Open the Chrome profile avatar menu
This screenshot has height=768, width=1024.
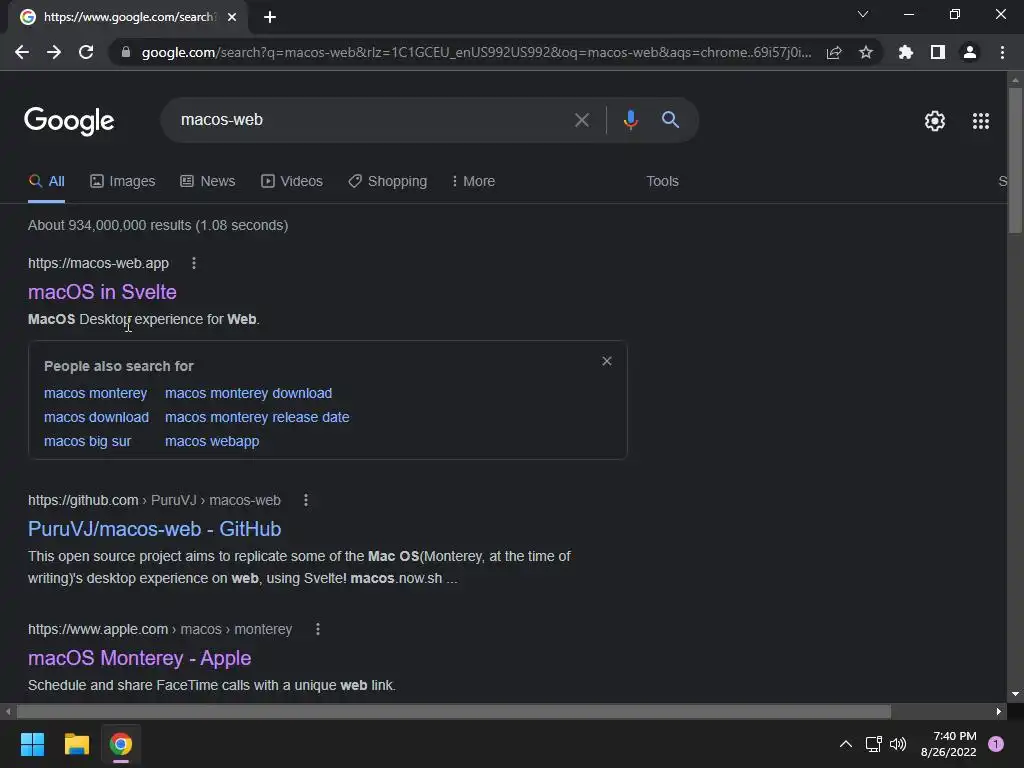click(x=970, y=52)
